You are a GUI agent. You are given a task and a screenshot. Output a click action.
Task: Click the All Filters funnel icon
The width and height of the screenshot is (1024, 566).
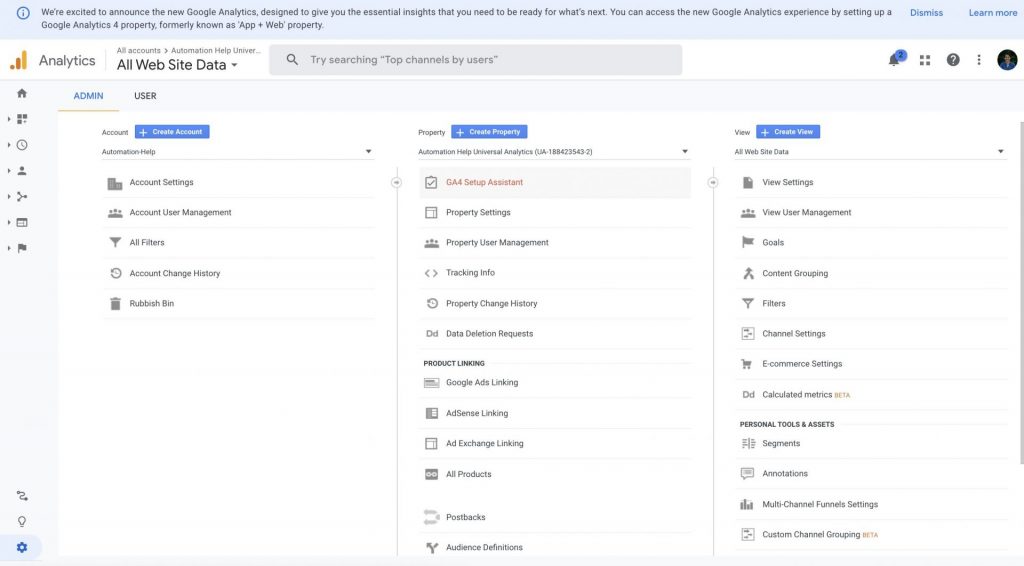tap(115, 242)
